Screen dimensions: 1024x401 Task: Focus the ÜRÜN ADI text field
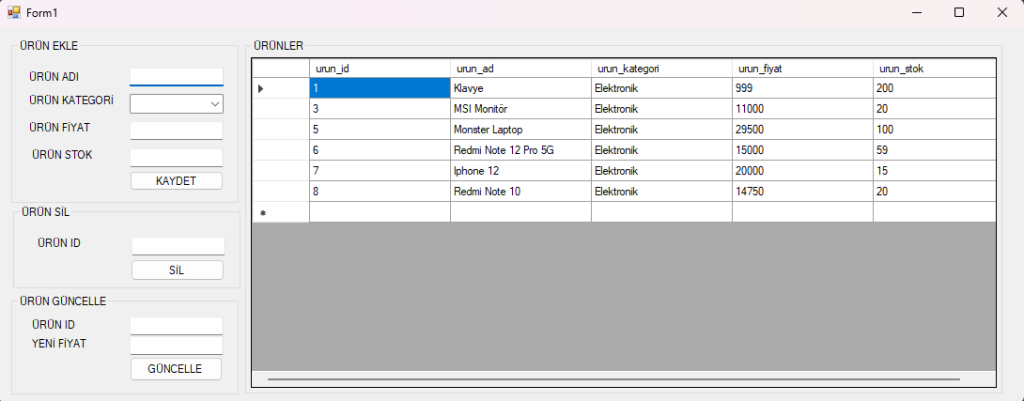[176, 77]
